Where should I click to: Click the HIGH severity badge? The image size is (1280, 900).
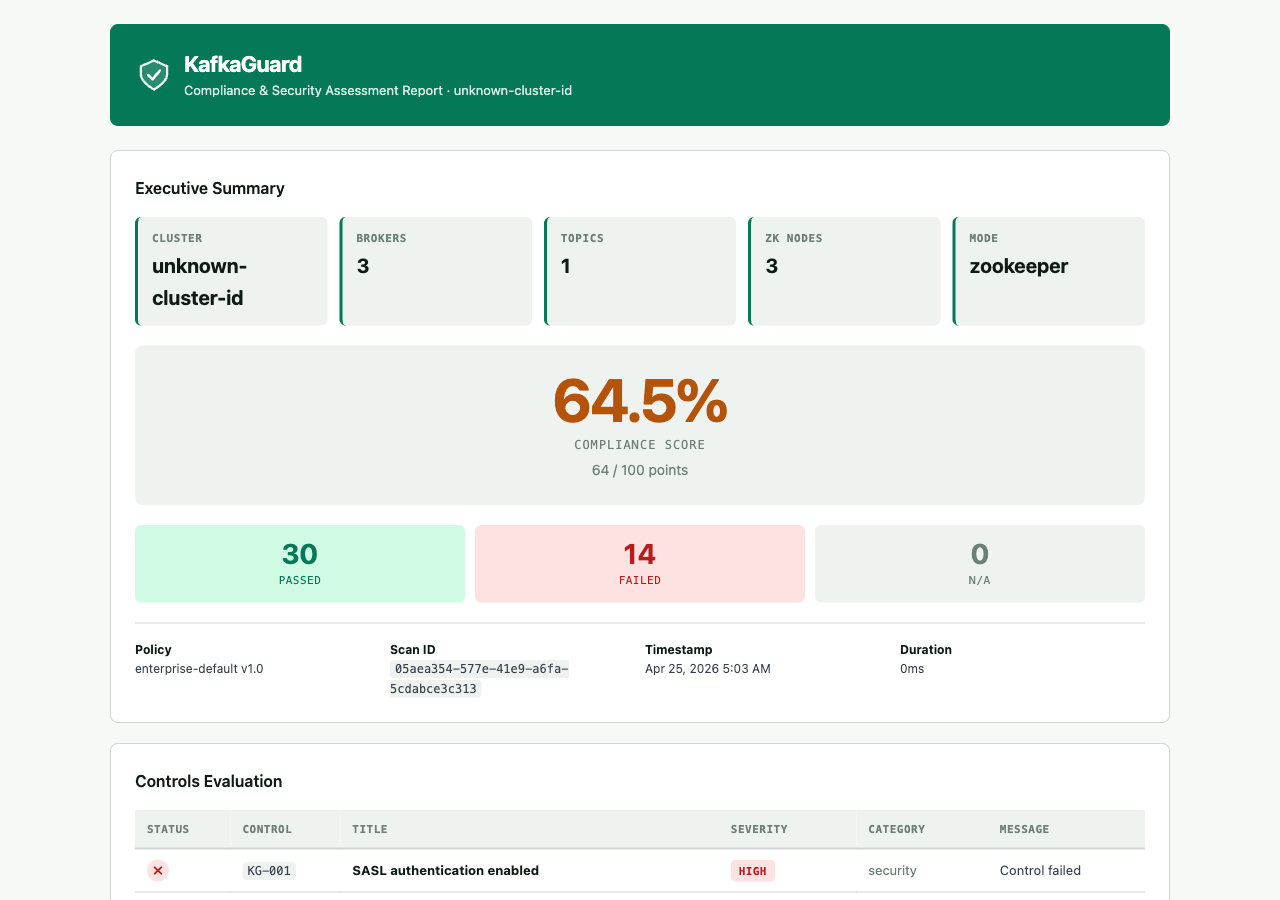[x=753, y=871]
